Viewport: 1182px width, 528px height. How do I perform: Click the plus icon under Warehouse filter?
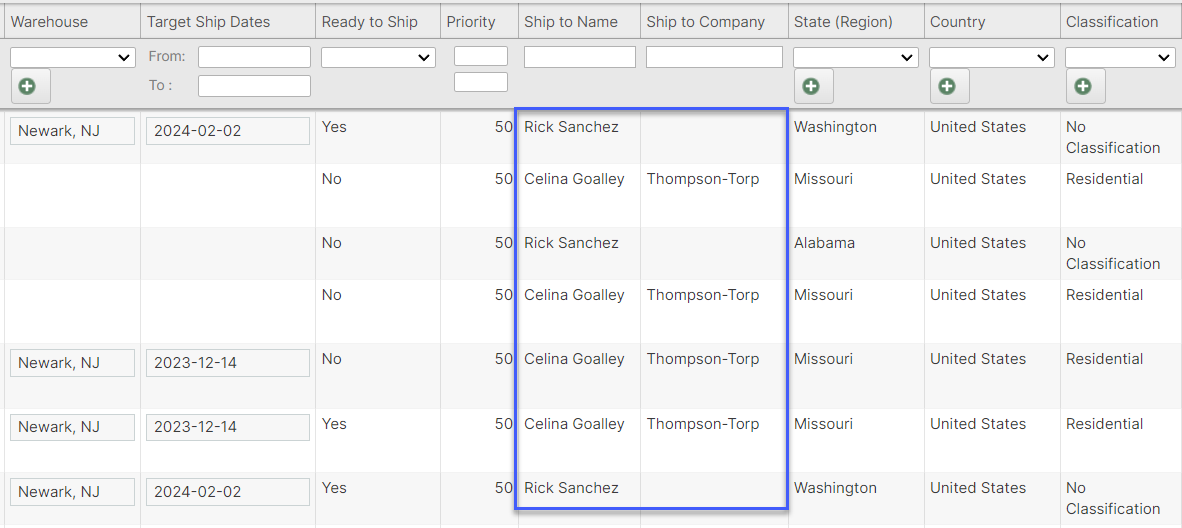(x=27, y=87)
